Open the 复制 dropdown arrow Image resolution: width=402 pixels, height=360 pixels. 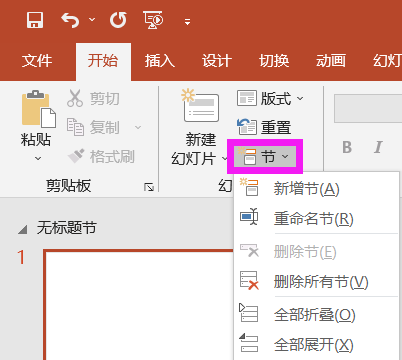(x=138, y=127)
